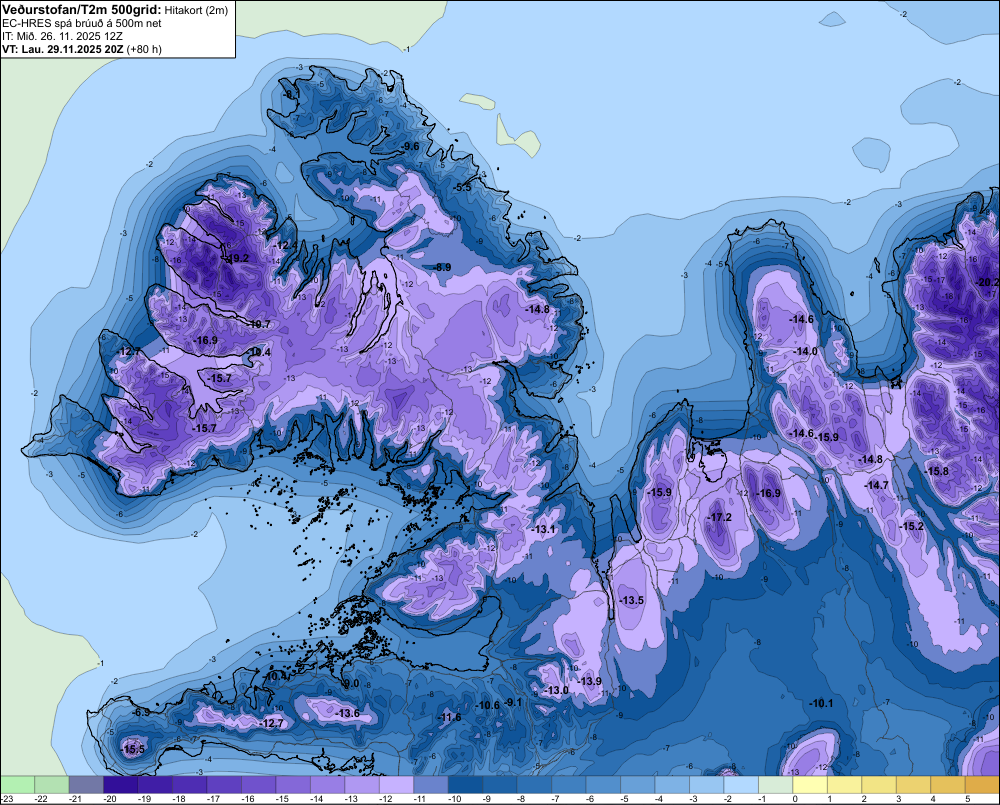Click the -9.6 temperature value on the map
Image resolution: width=1000 pixels, height=805 pixels.
point(409,146)
